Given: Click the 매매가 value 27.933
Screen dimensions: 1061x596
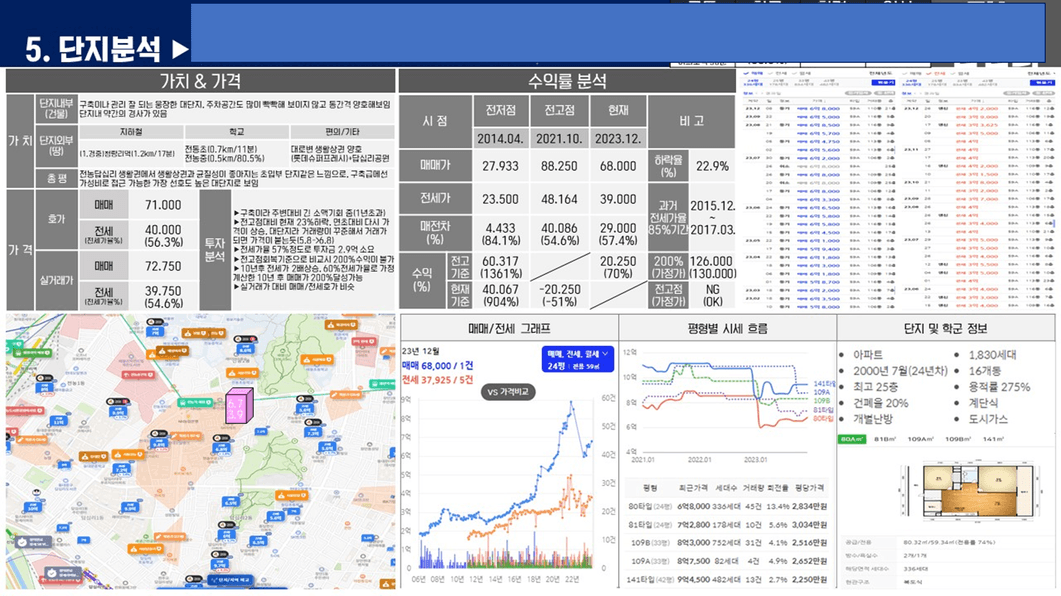Looking at the screenshot, I should click(500, 166).
